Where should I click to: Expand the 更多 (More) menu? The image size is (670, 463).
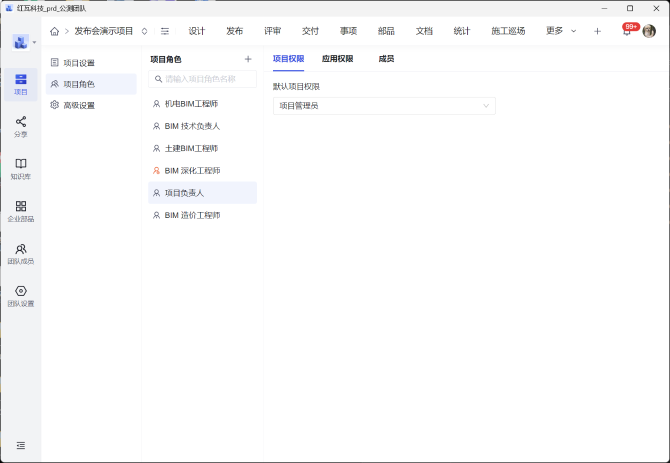tap(561, 31)
